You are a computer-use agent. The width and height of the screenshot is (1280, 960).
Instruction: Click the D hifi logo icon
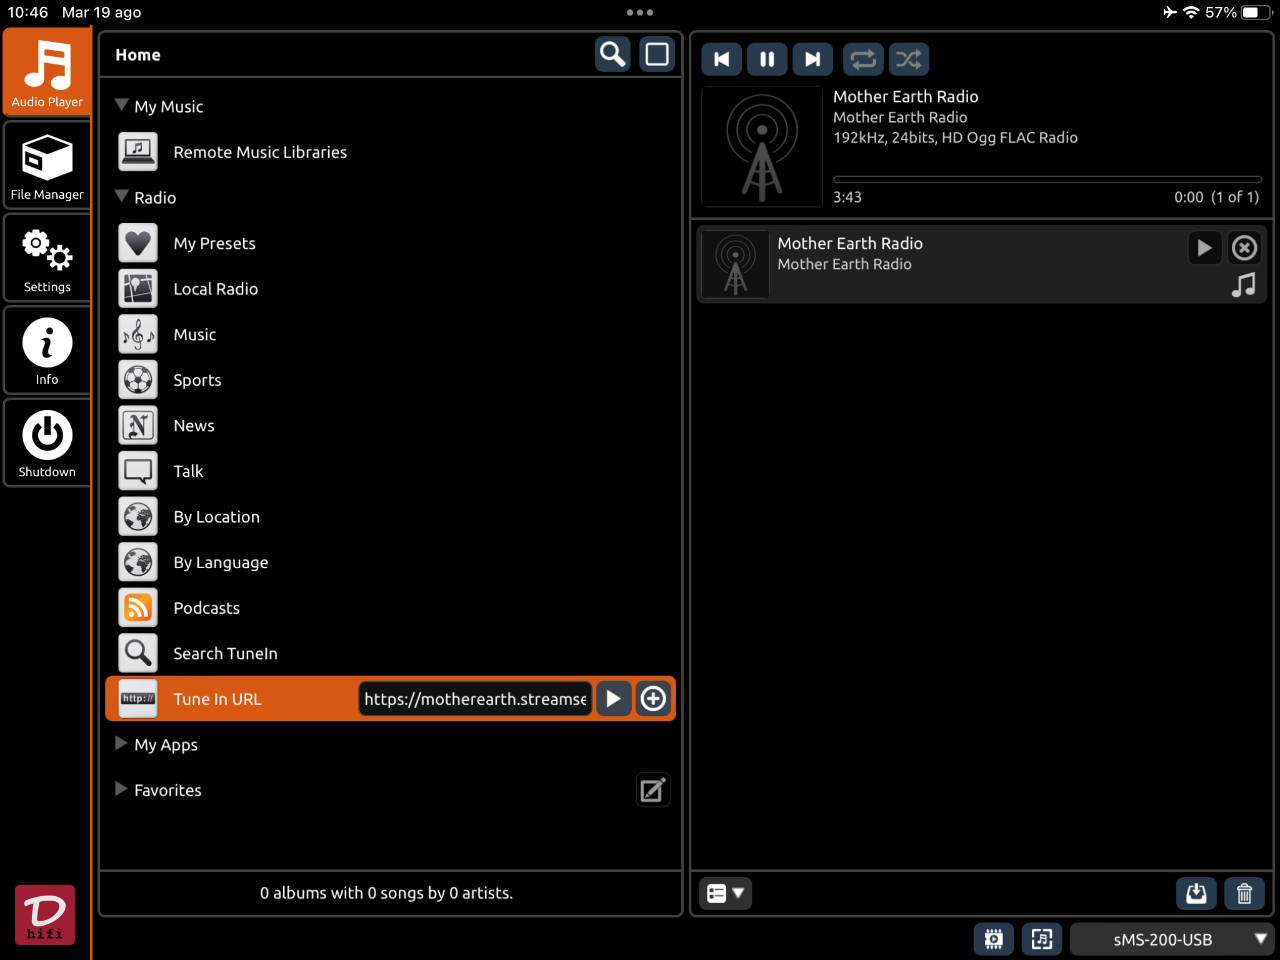point(45,915)
